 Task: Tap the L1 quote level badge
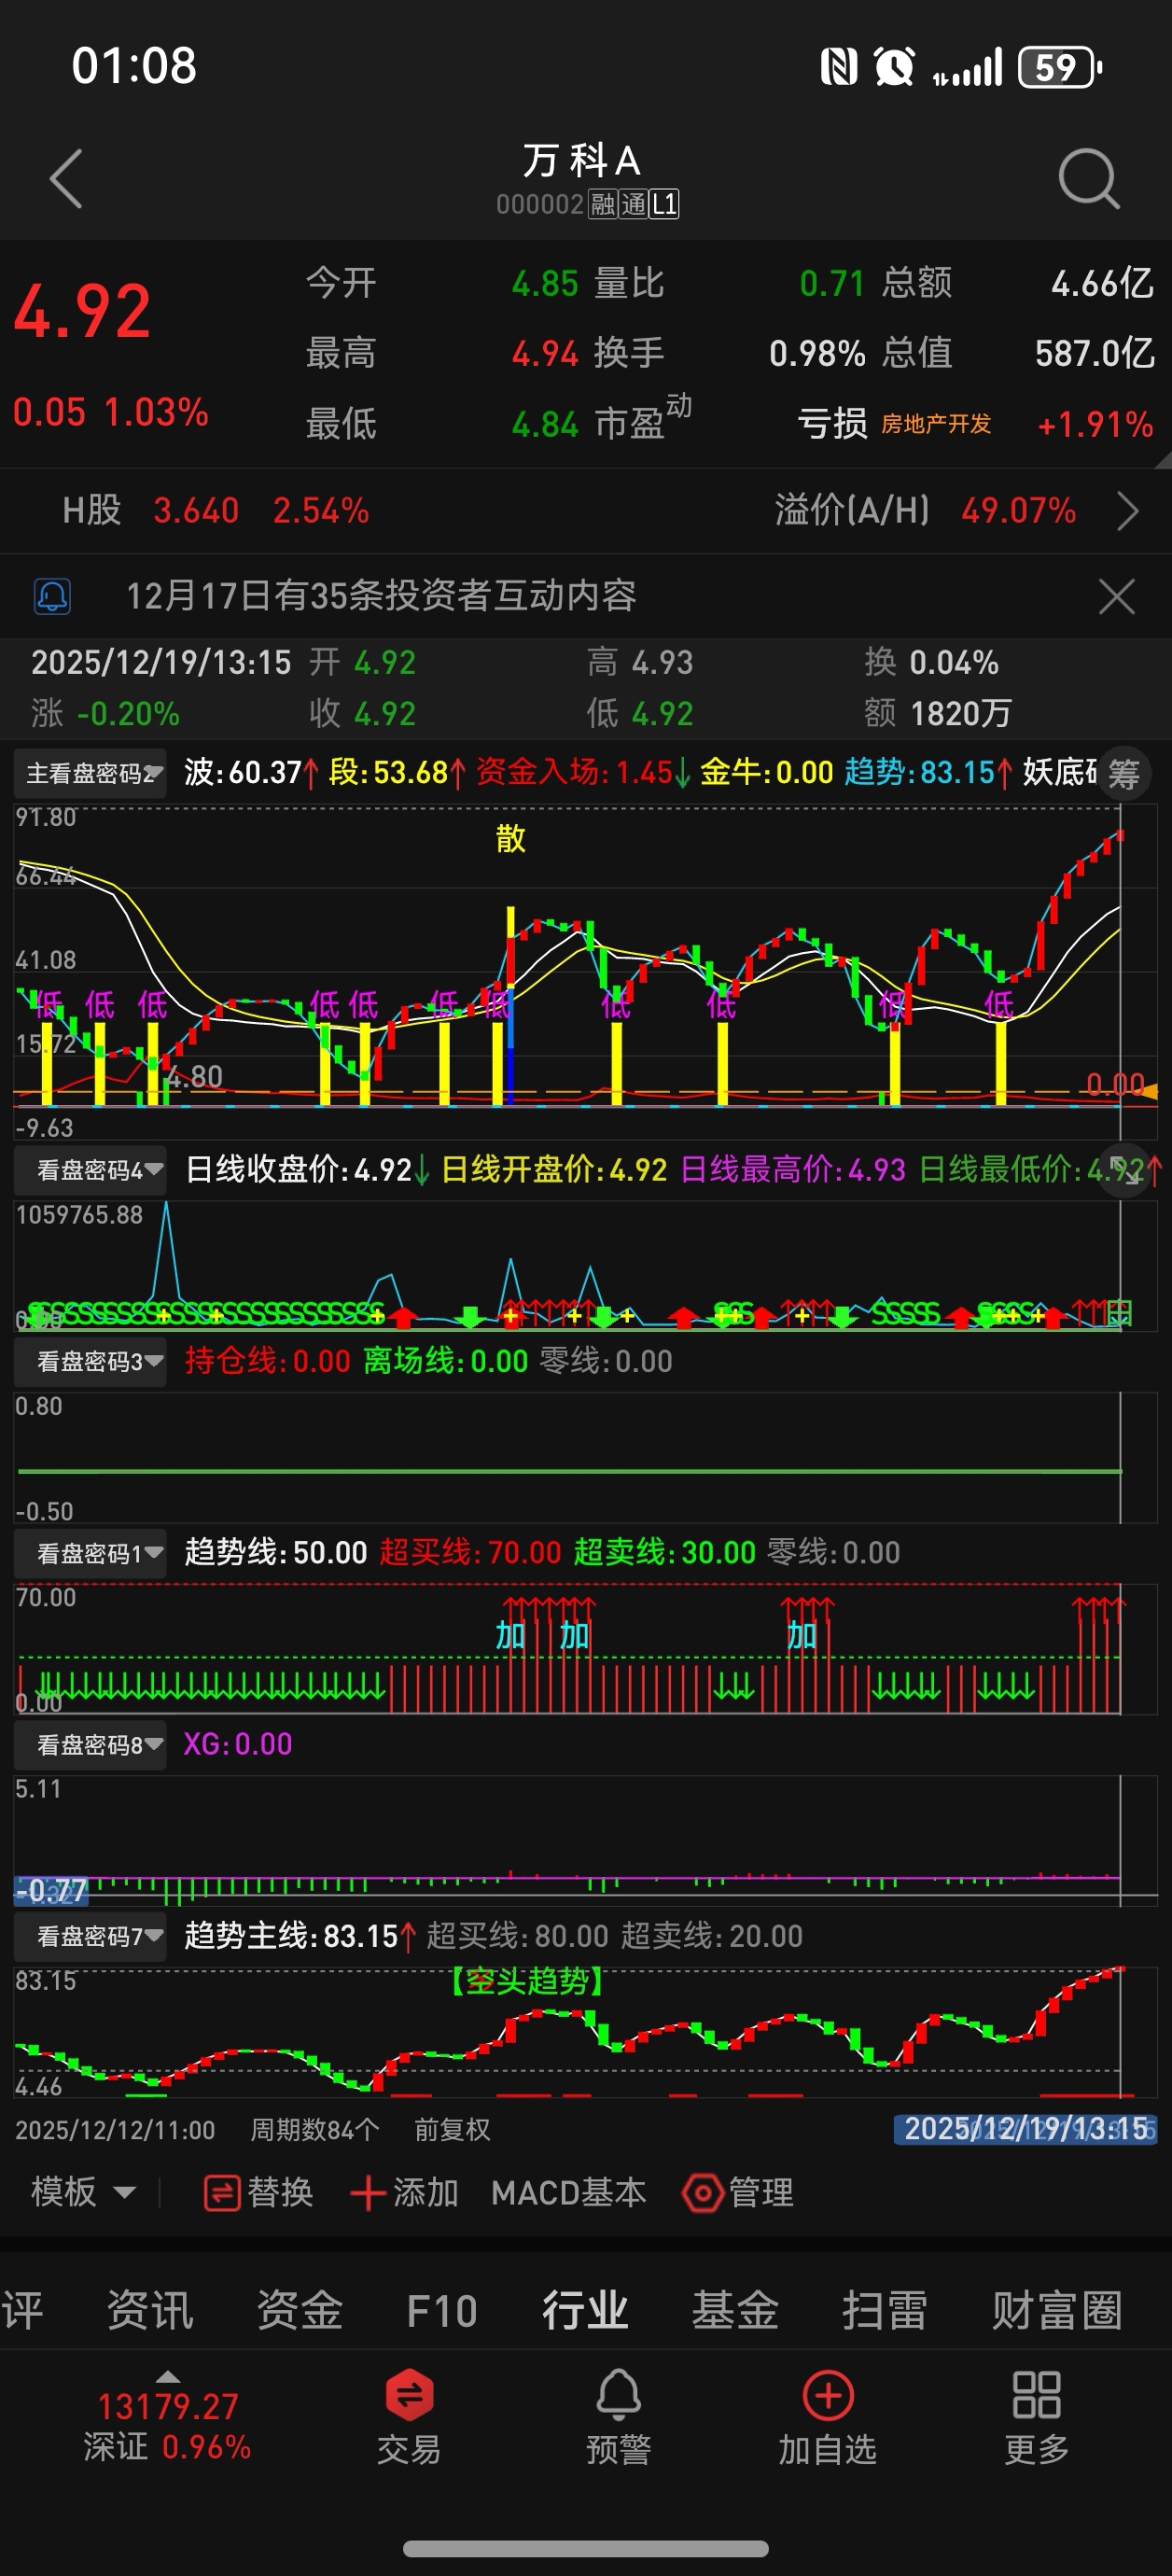click(x=665, y=205)
